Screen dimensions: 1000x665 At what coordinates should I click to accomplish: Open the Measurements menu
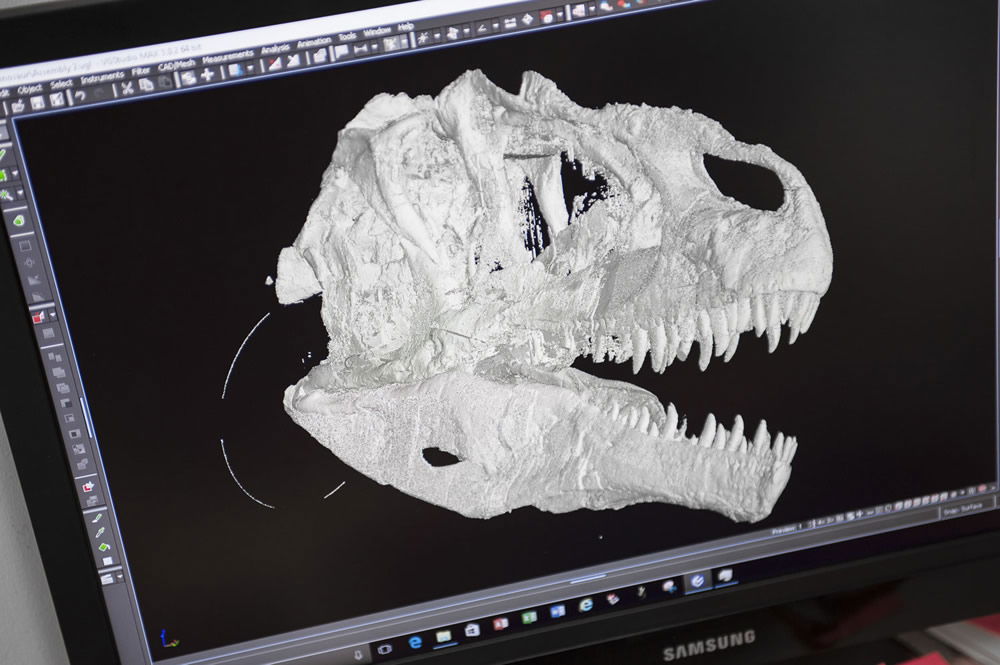point(228,57)
